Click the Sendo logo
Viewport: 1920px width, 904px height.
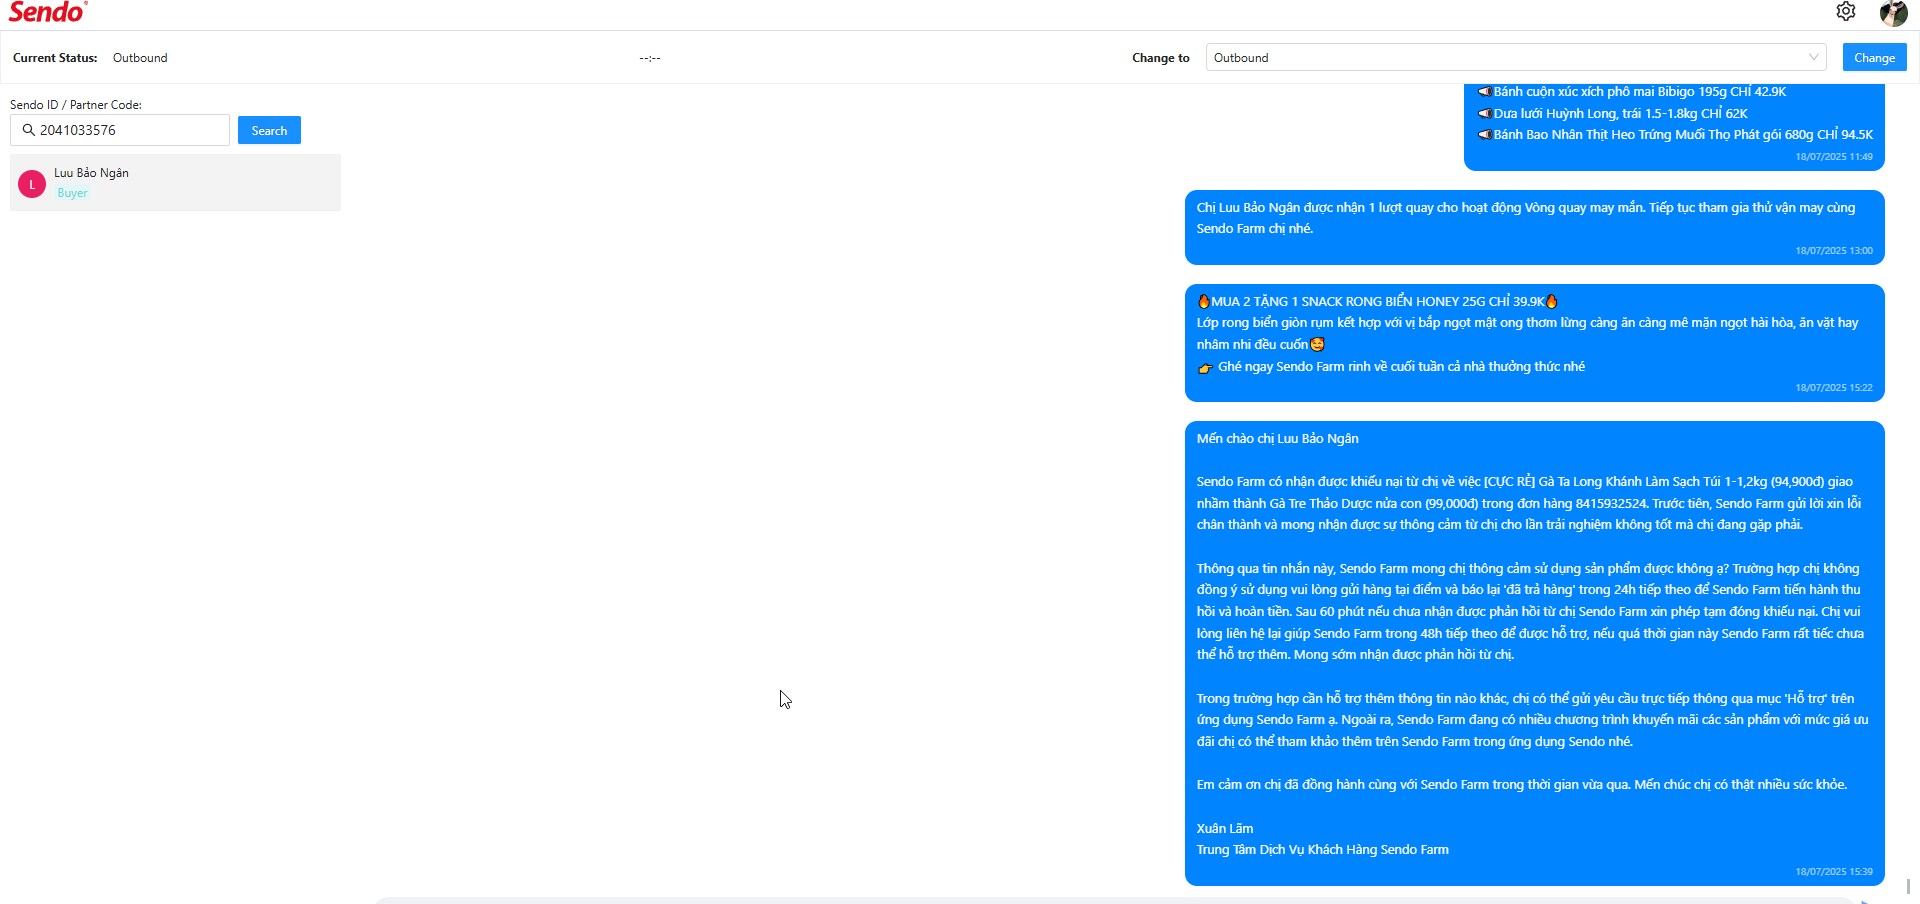[x=48, y=12]
